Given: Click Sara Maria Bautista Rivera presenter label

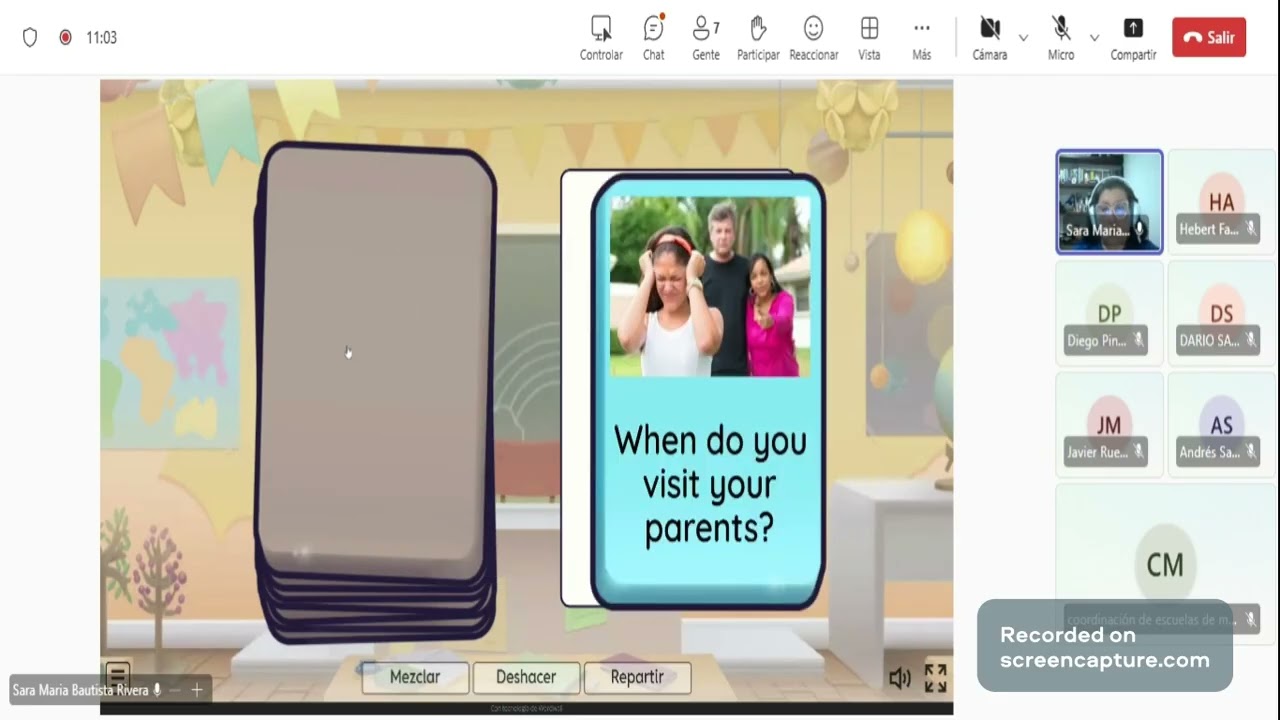Looking at the screenshot, I should pyautogui.click(x=80, y=690).
